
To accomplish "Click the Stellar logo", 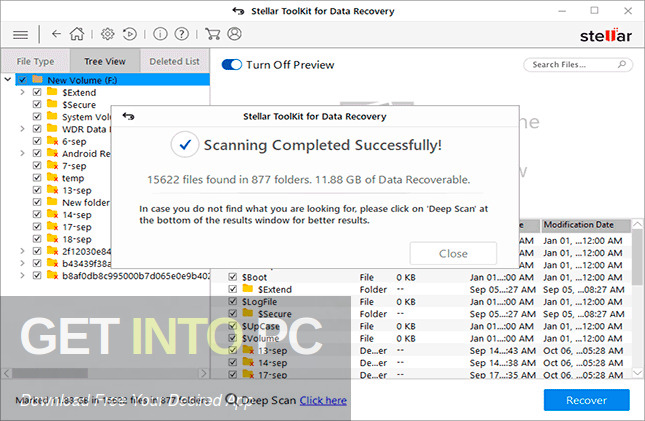I will point(606,35).
